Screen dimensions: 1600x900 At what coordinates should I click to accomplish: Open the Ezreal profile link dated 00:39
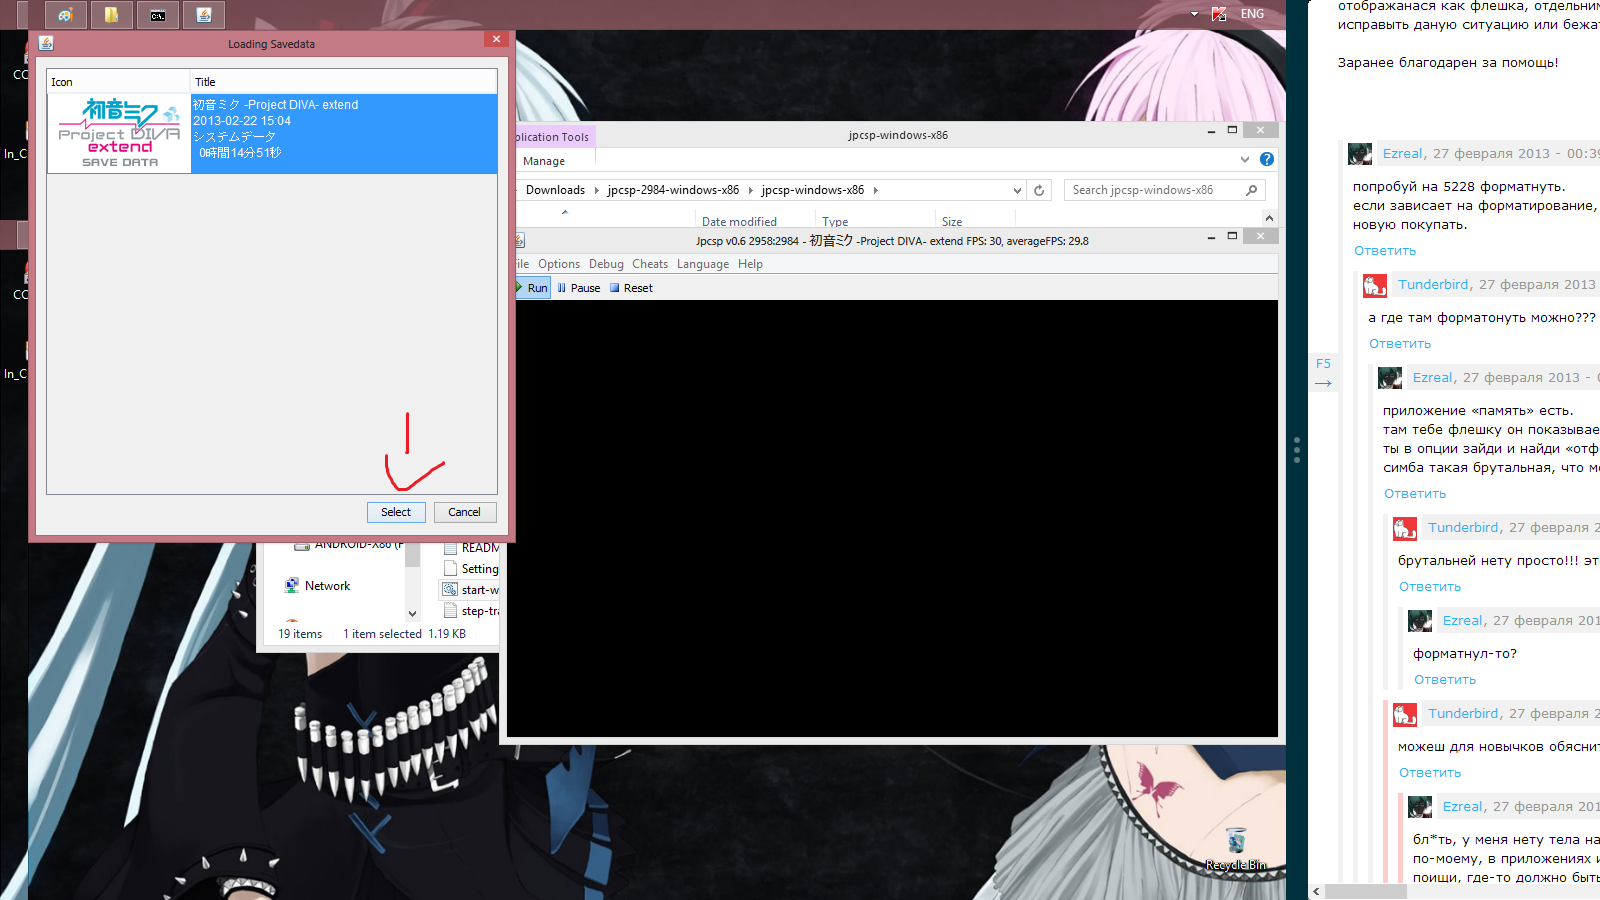(x=1402, y=153)
